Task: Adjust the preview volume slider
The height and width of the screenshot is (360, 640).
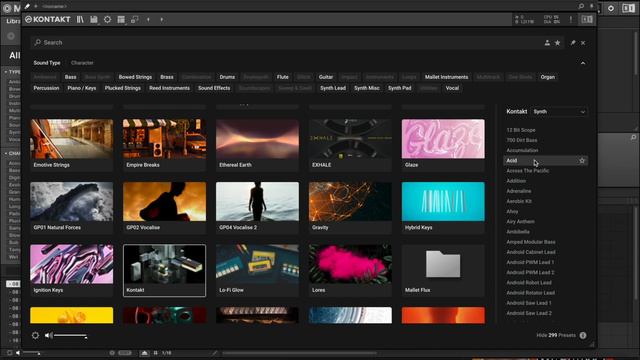Action: [x=70, y=336]
